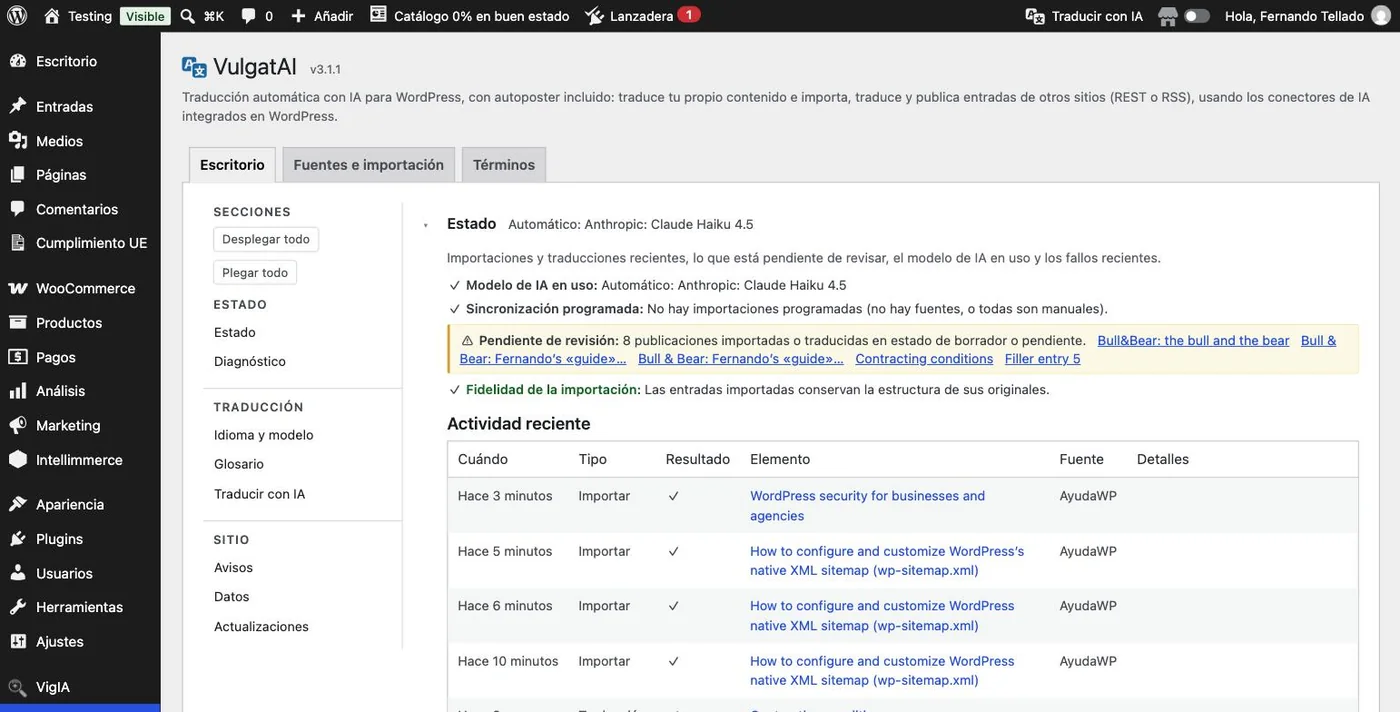
Task: Open the Actualizaciones section link
Action: click(x=261, y=626)
